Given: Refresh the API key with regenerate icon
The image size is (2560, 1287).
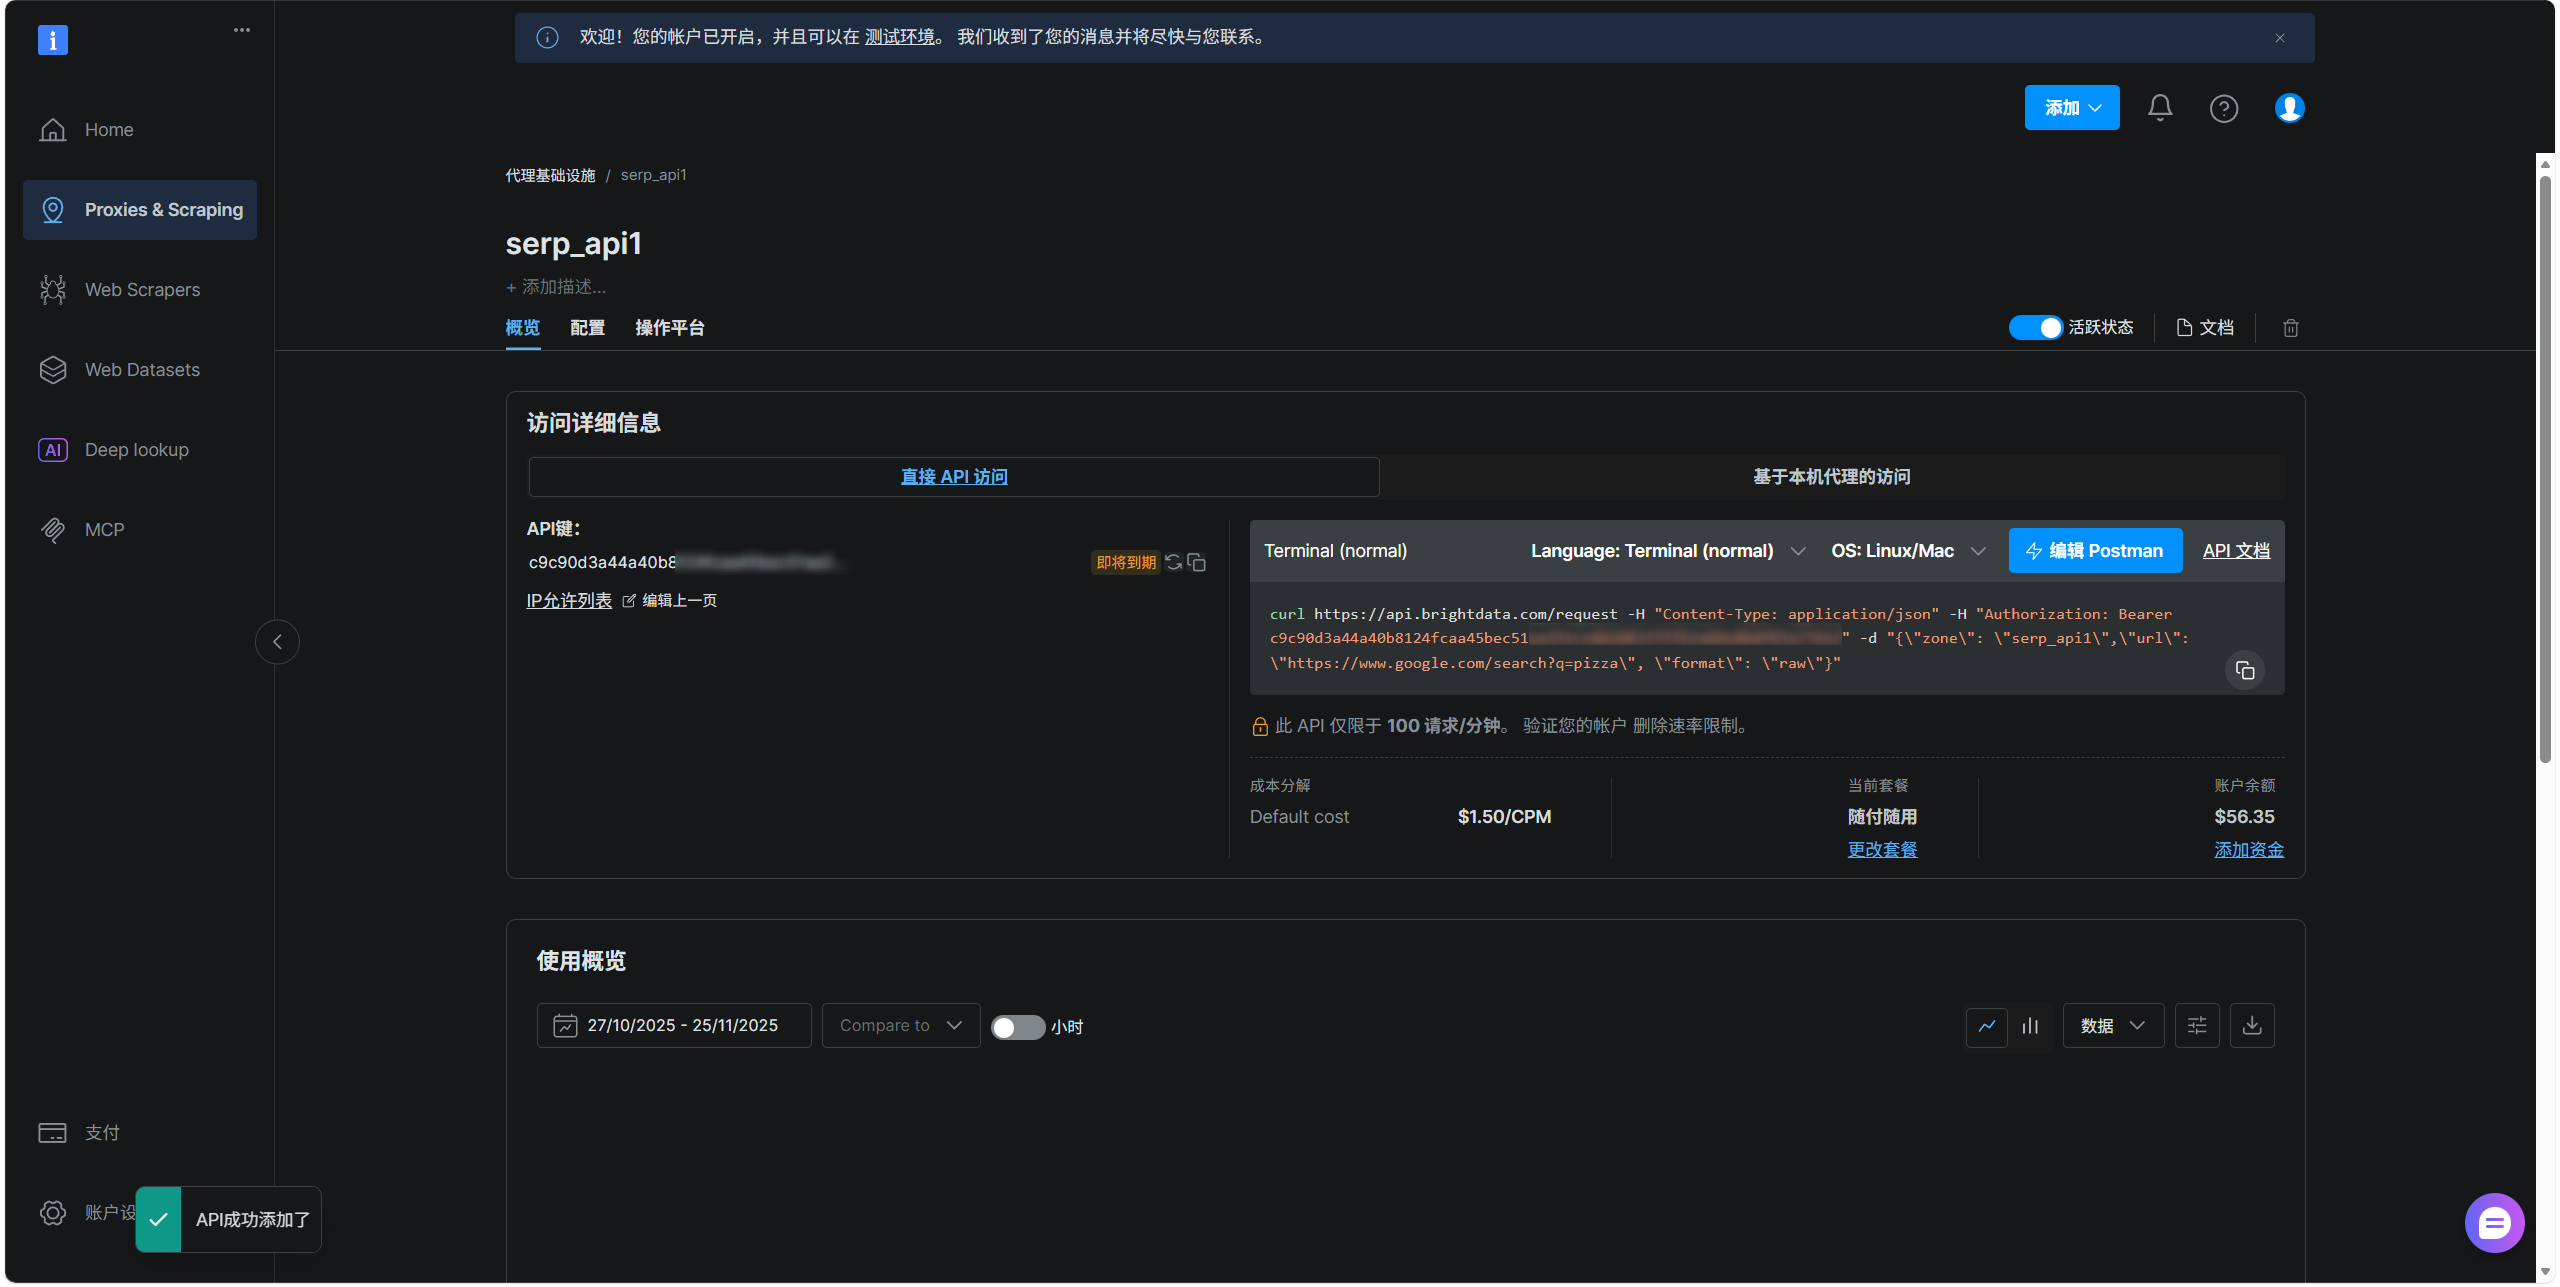Looking at the screenshot, I should tap(1174, 562).
